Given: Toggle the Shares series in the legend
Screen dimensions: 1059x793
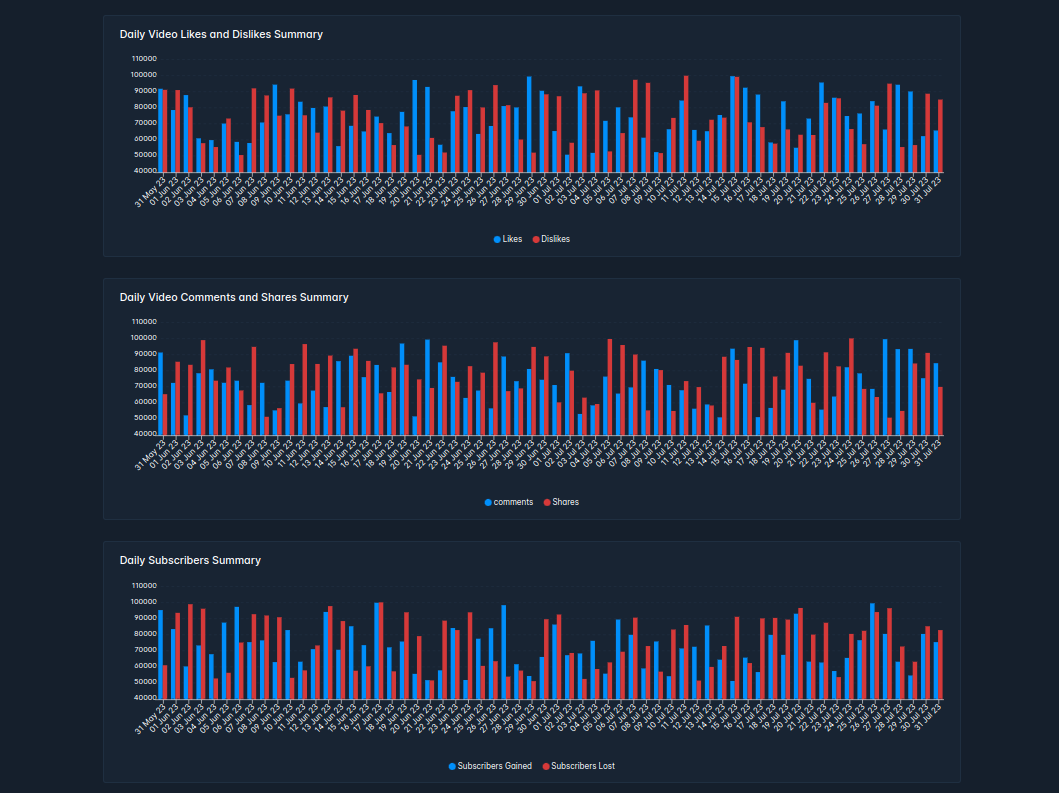Looking at the screenshot, I should [x=561, y=502].
